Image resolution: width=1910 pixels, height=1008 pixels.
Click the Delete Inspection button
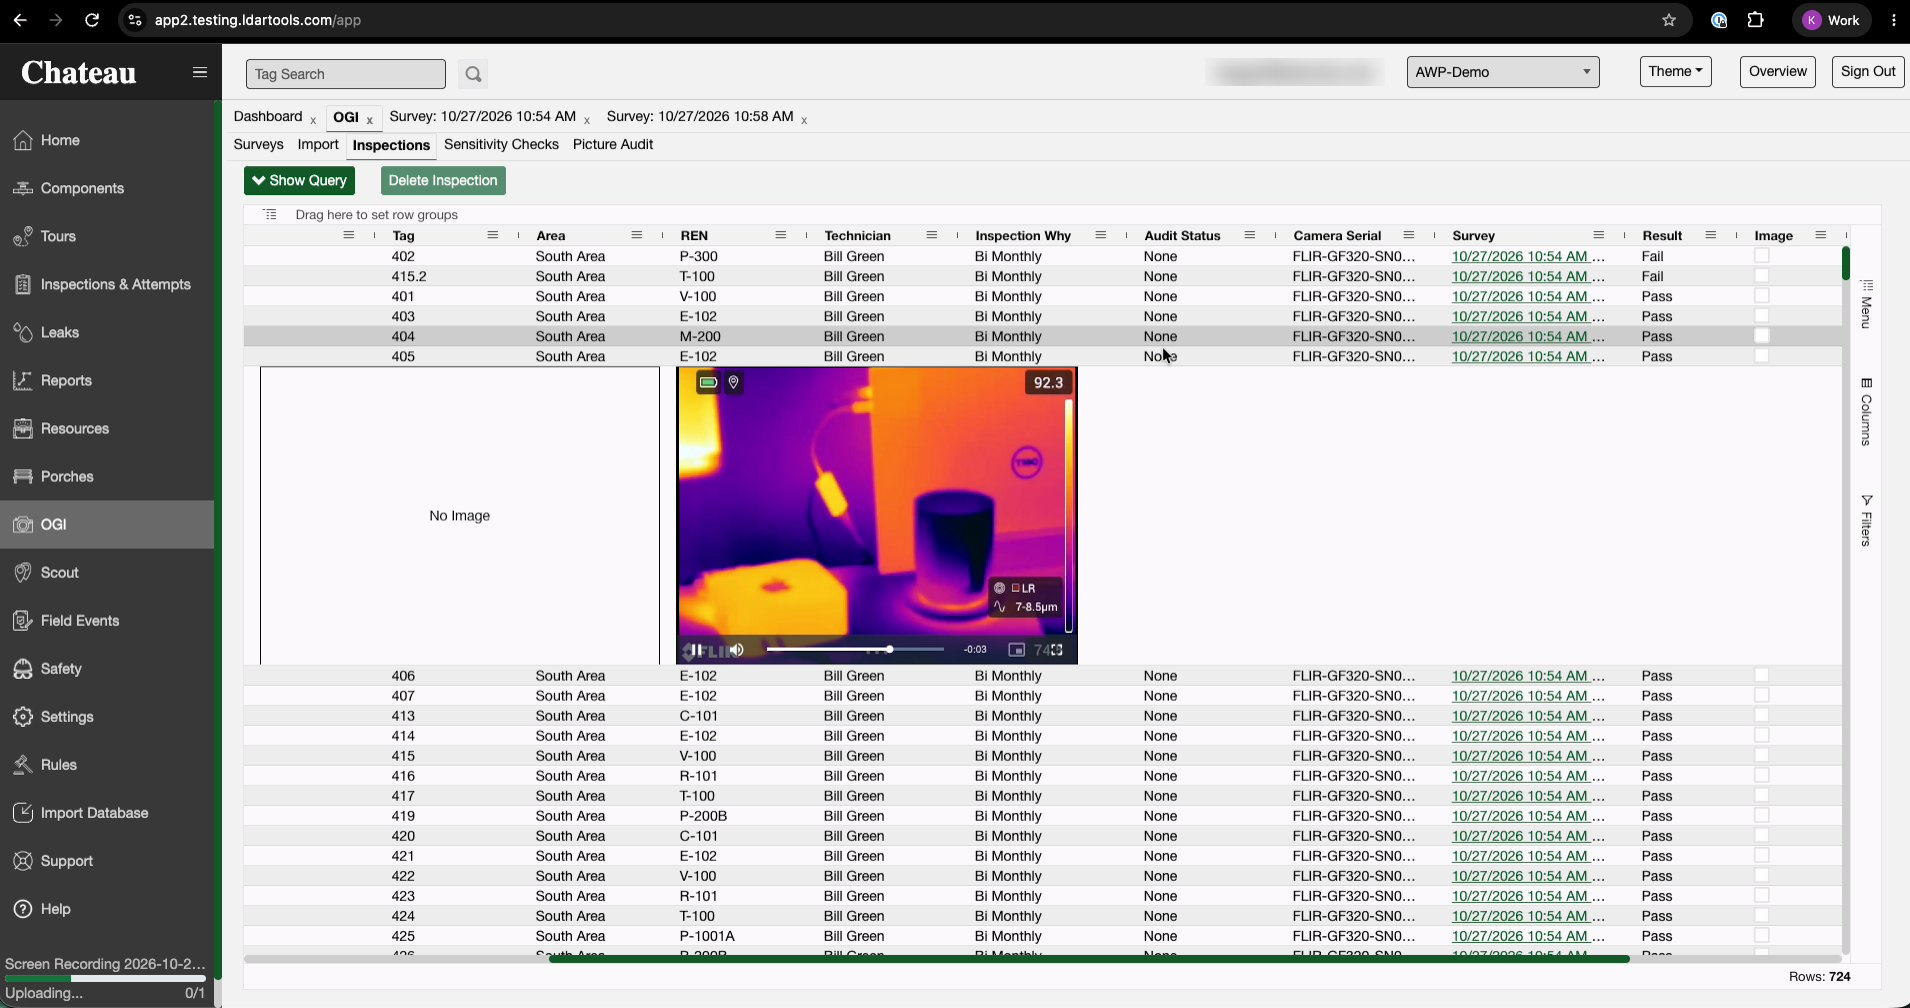(443, 180)
